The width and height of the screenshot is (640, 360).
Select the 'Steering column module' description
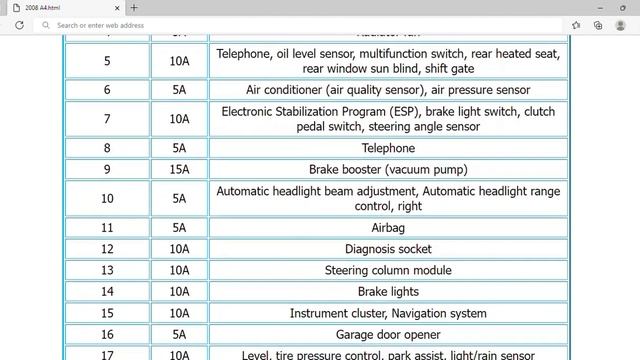click(388, 270)
